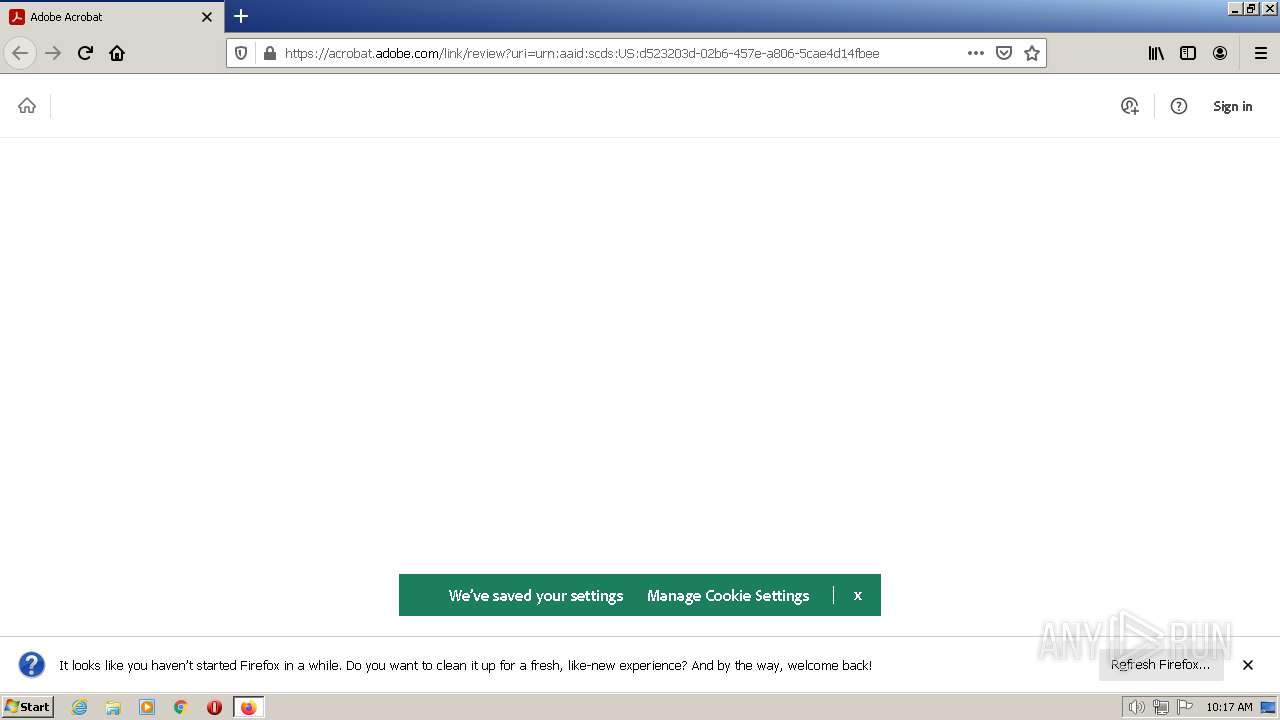The width and height of the screenshot is (1280, 720).
Task: Reload the current page
Action: tap(85, 53)
